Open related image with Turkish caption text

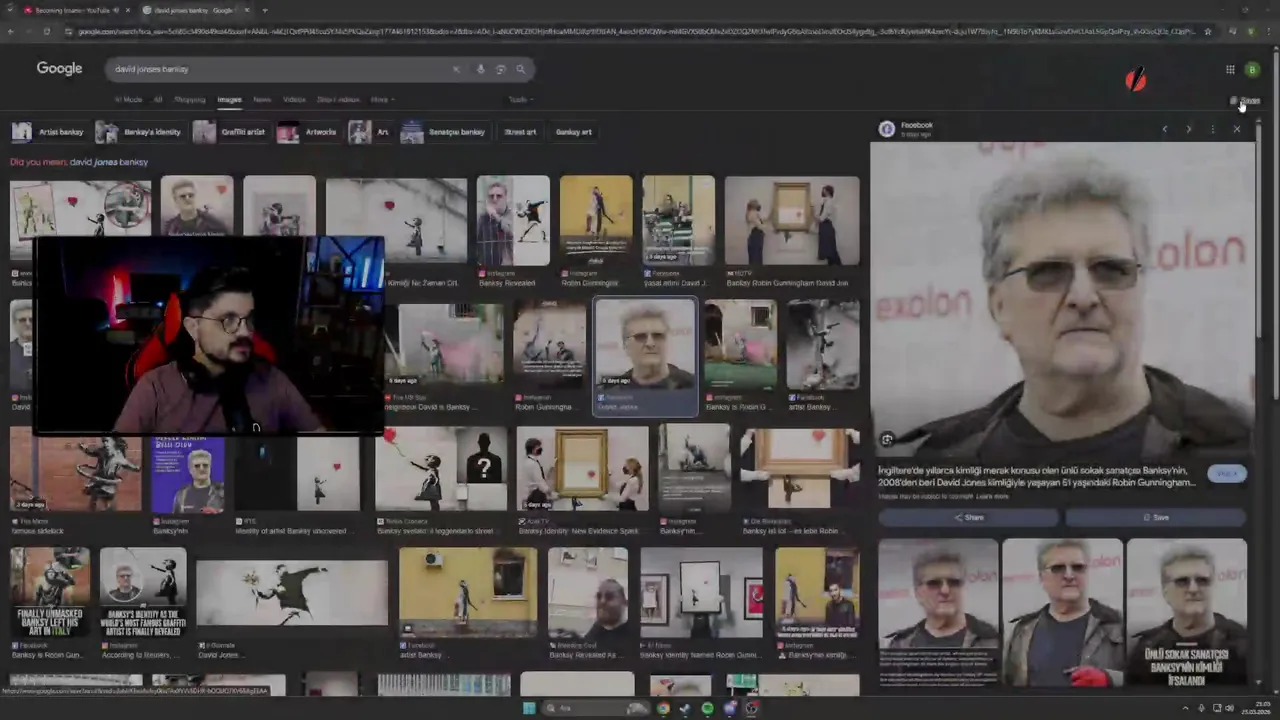click(1187, 613)
